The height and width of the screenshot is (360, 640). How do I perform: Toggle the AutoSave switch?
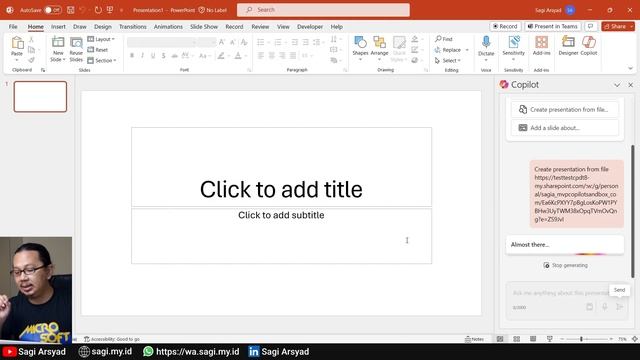tap(53, 10)
